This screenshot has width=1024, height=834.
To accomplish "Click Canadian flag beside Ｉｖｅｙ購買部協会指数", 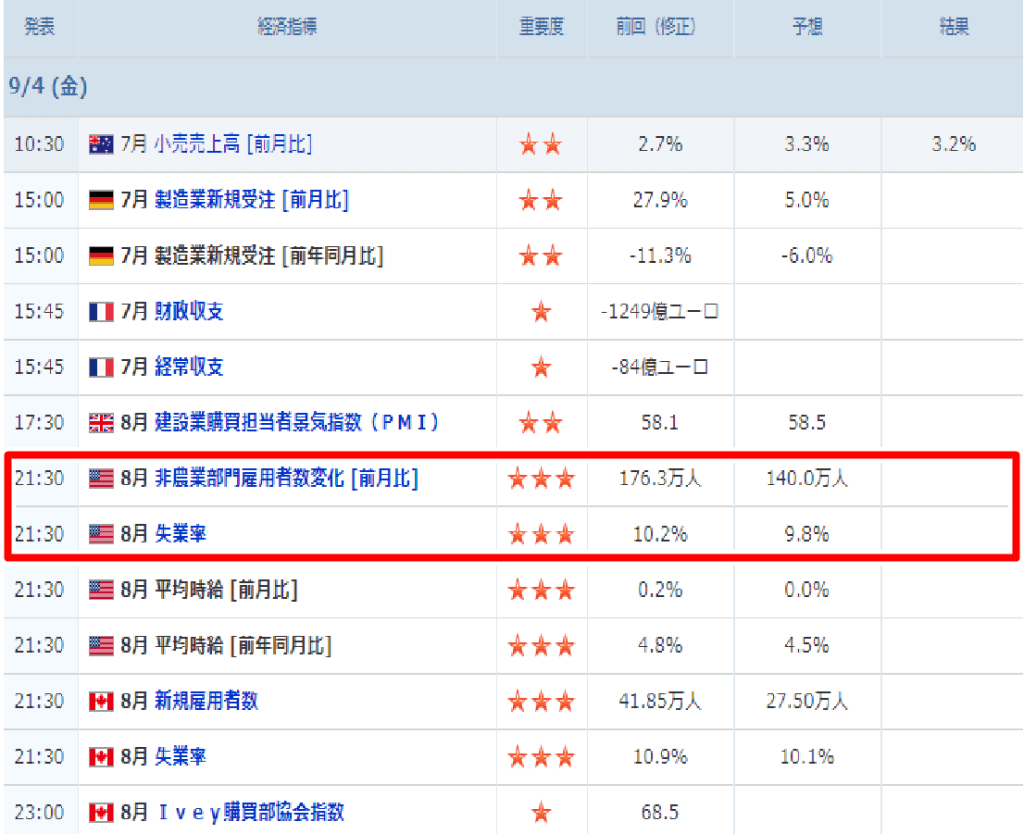I will [101, 812].
